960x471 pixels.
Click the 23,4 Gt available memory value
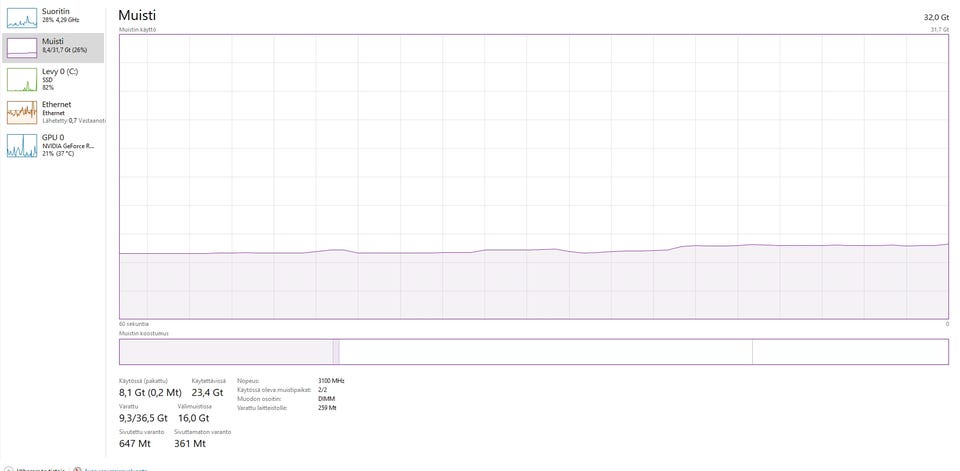(x=207, y=393)
